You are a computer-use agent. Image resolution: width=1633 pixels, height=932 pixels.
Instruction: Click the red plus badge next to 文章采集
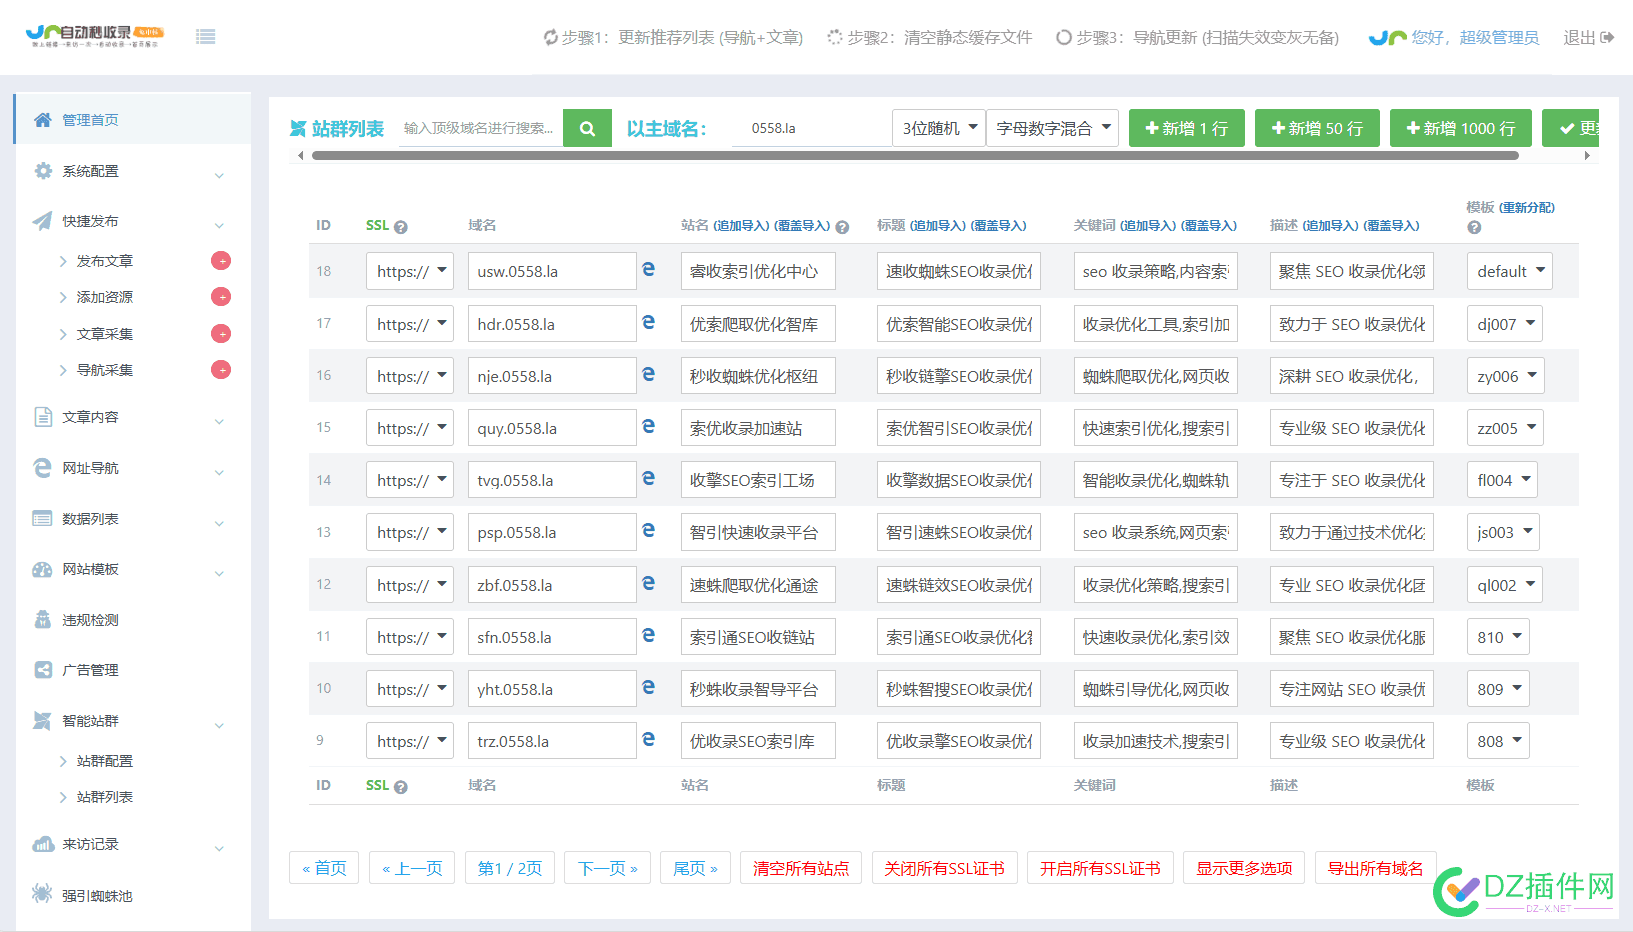tap(221, 333)
